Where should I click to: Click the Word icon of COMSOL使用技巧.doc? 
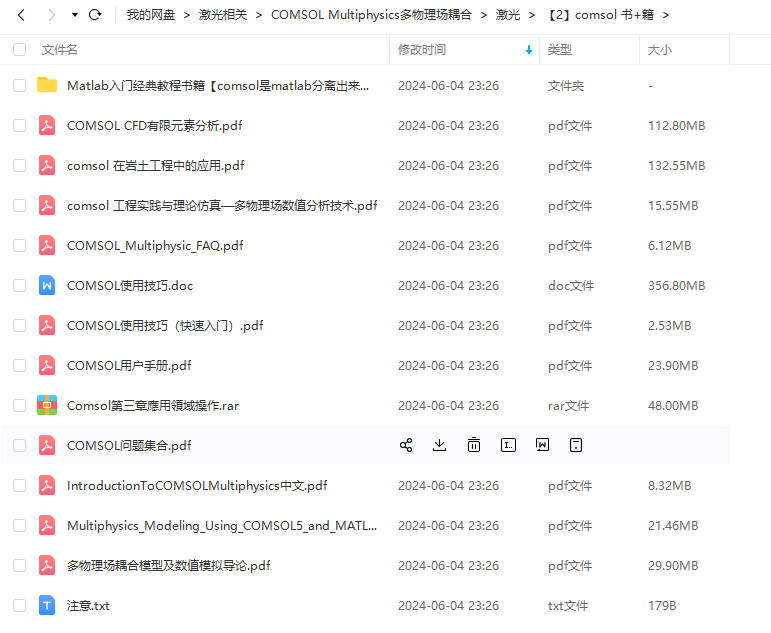(47, 285)
